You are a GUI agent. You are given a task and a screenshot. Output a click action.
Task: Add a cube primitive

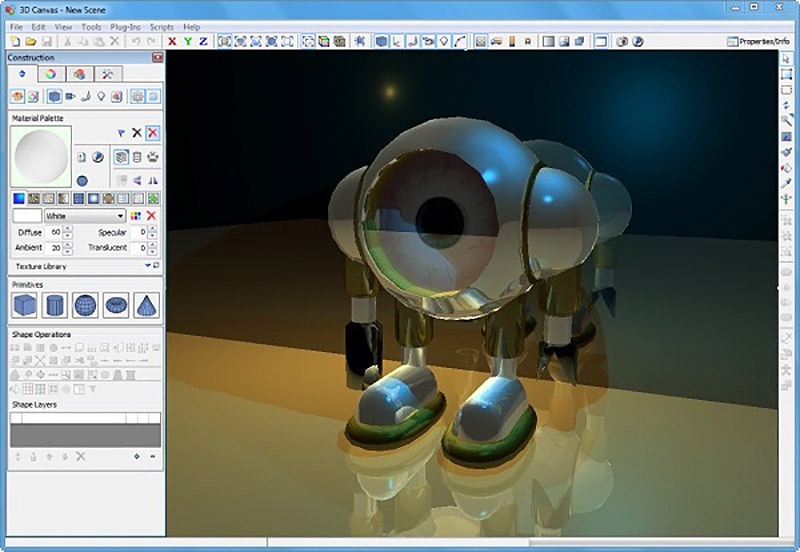[25, 305]
